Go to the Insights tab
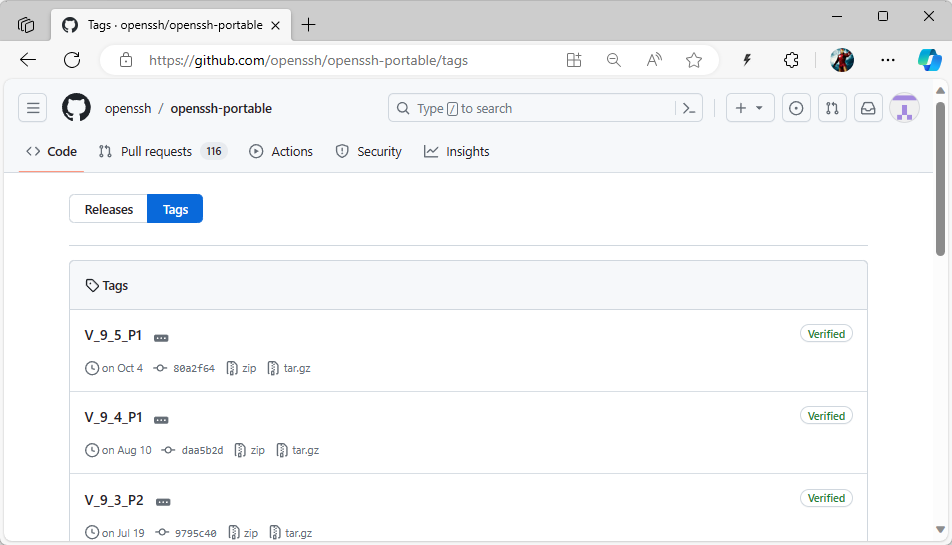952x545 pixels. [457, 152]
